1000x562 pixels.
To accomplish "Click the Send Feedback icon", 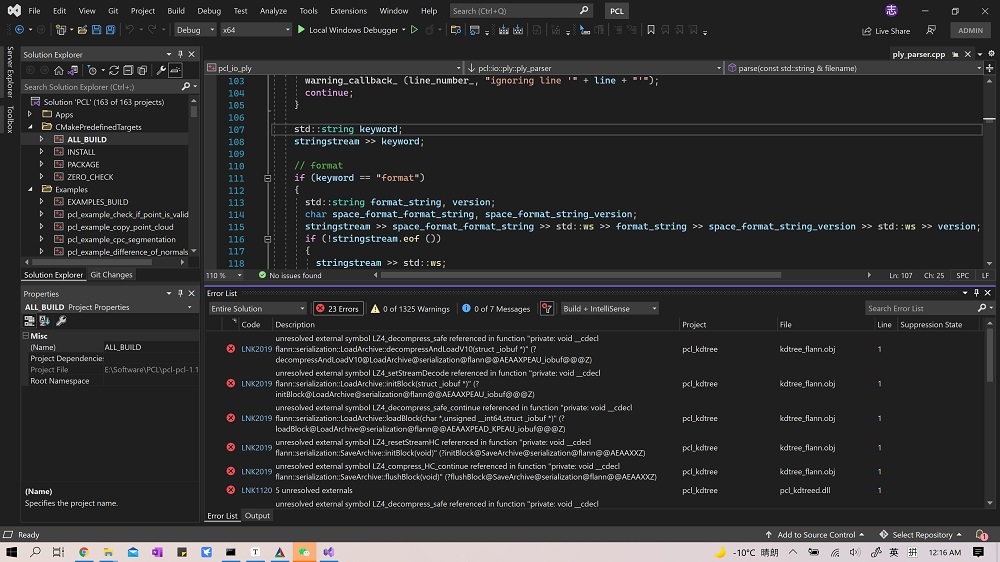I will [931, 30].
